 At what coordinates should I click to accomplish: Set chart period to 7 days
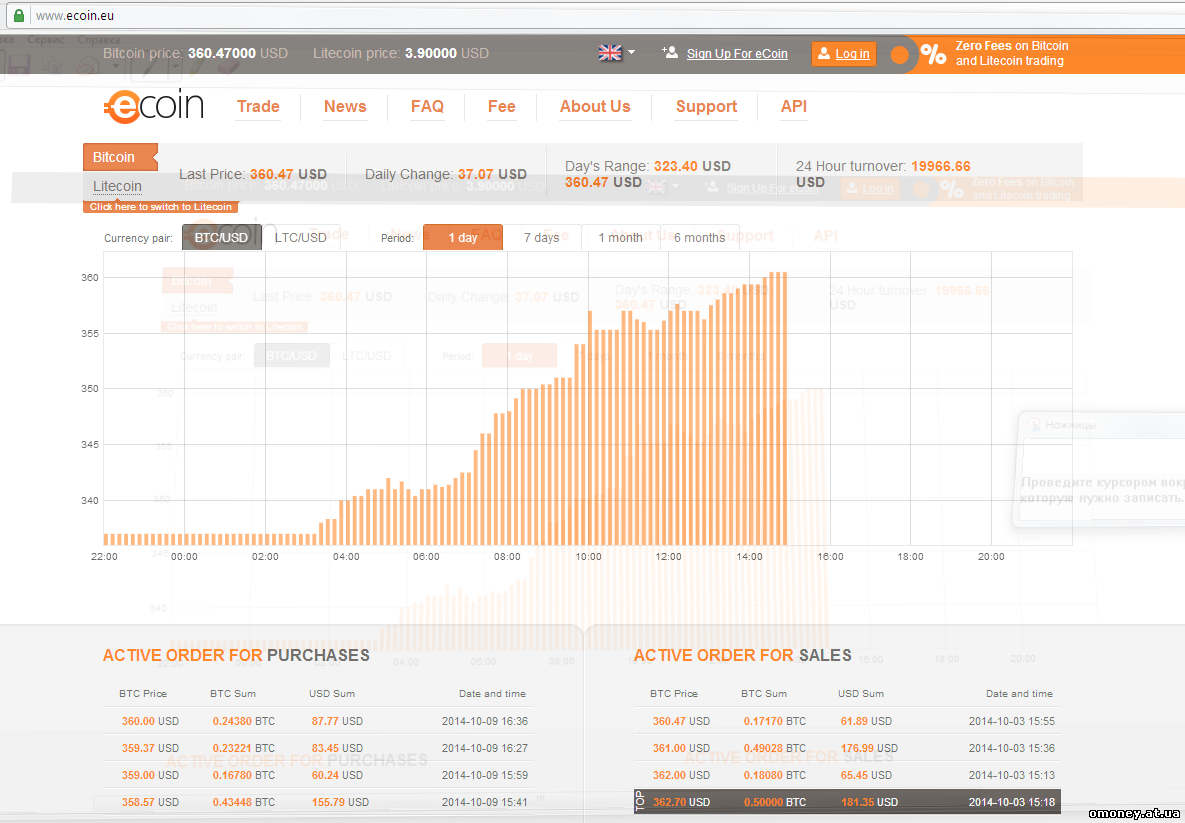pyautogui.click(x=542, y=237)
